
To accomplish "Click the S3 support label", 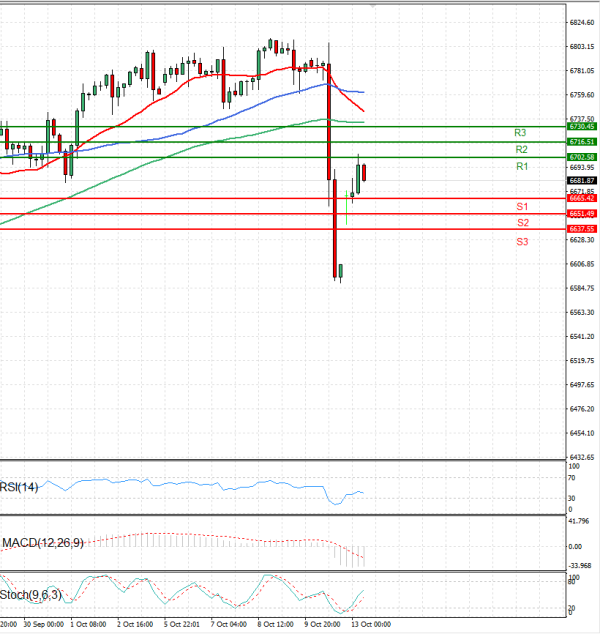I will pos(522,242).
